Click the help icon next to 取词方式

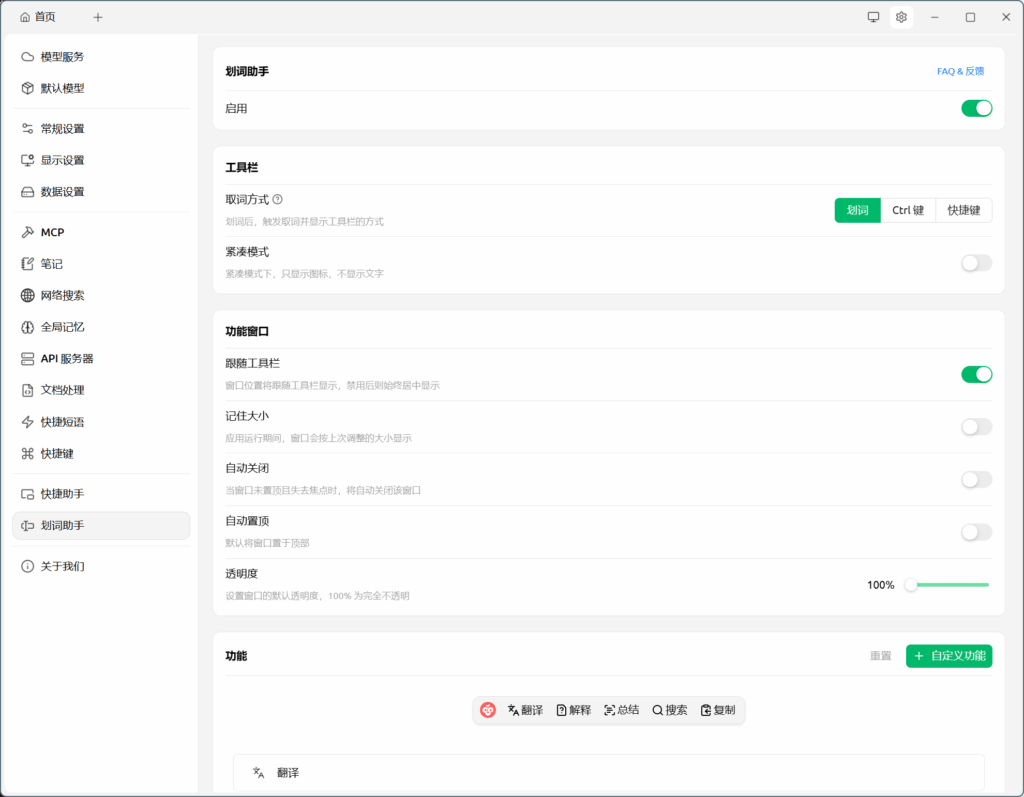[x=278, y=200]
